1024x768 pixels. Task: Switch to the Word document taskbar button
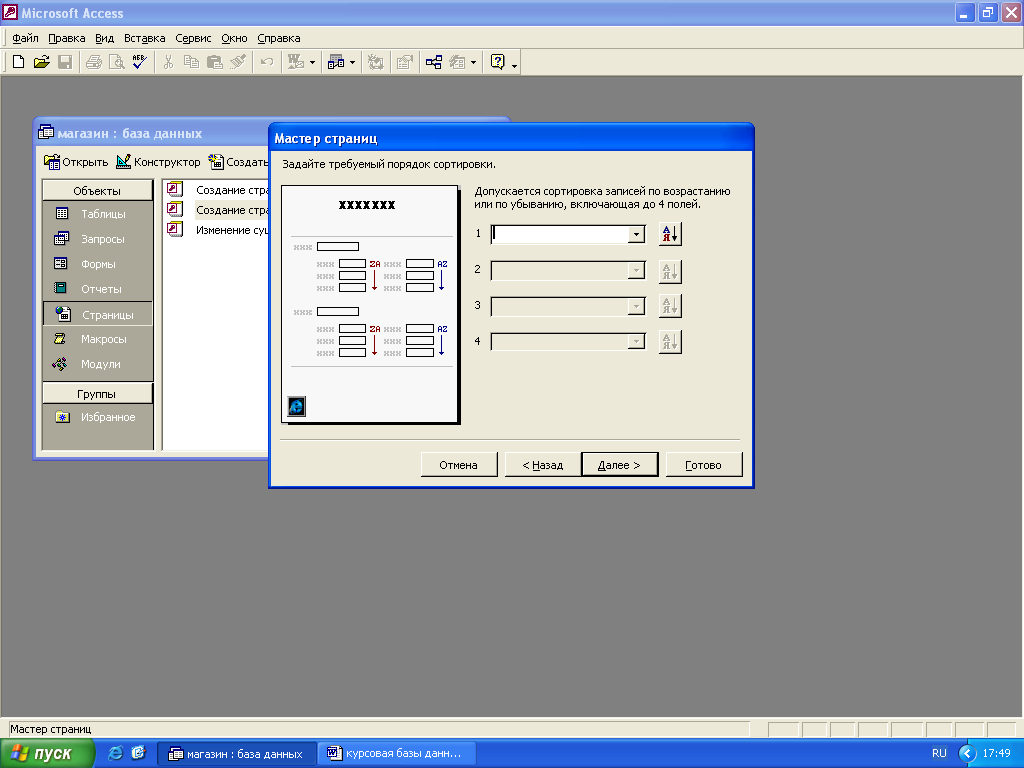[396, 753]
